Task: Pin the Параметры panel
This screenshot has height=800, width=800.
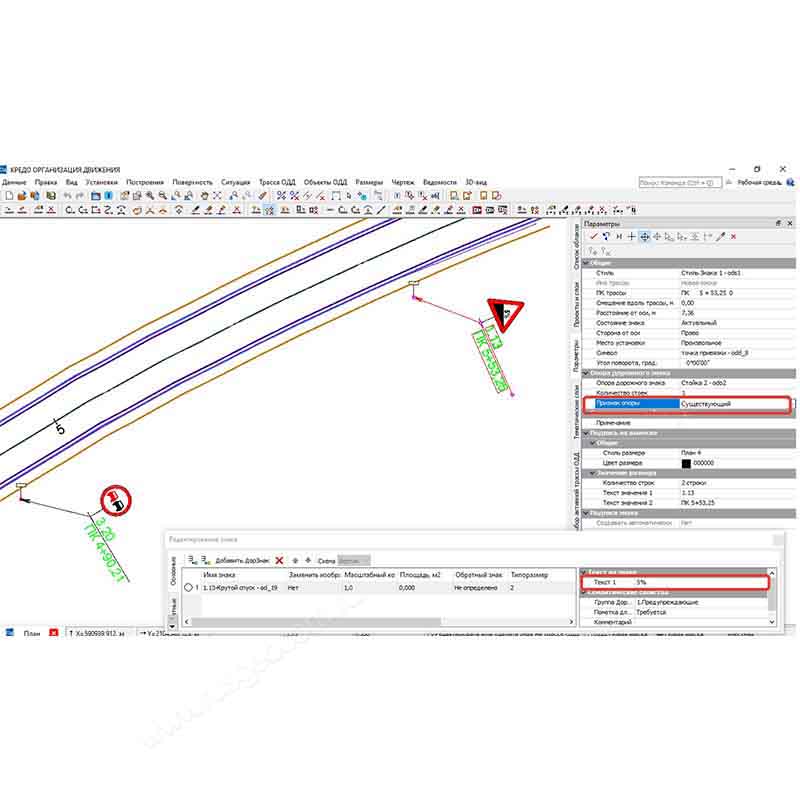Action: pos(777,223)
